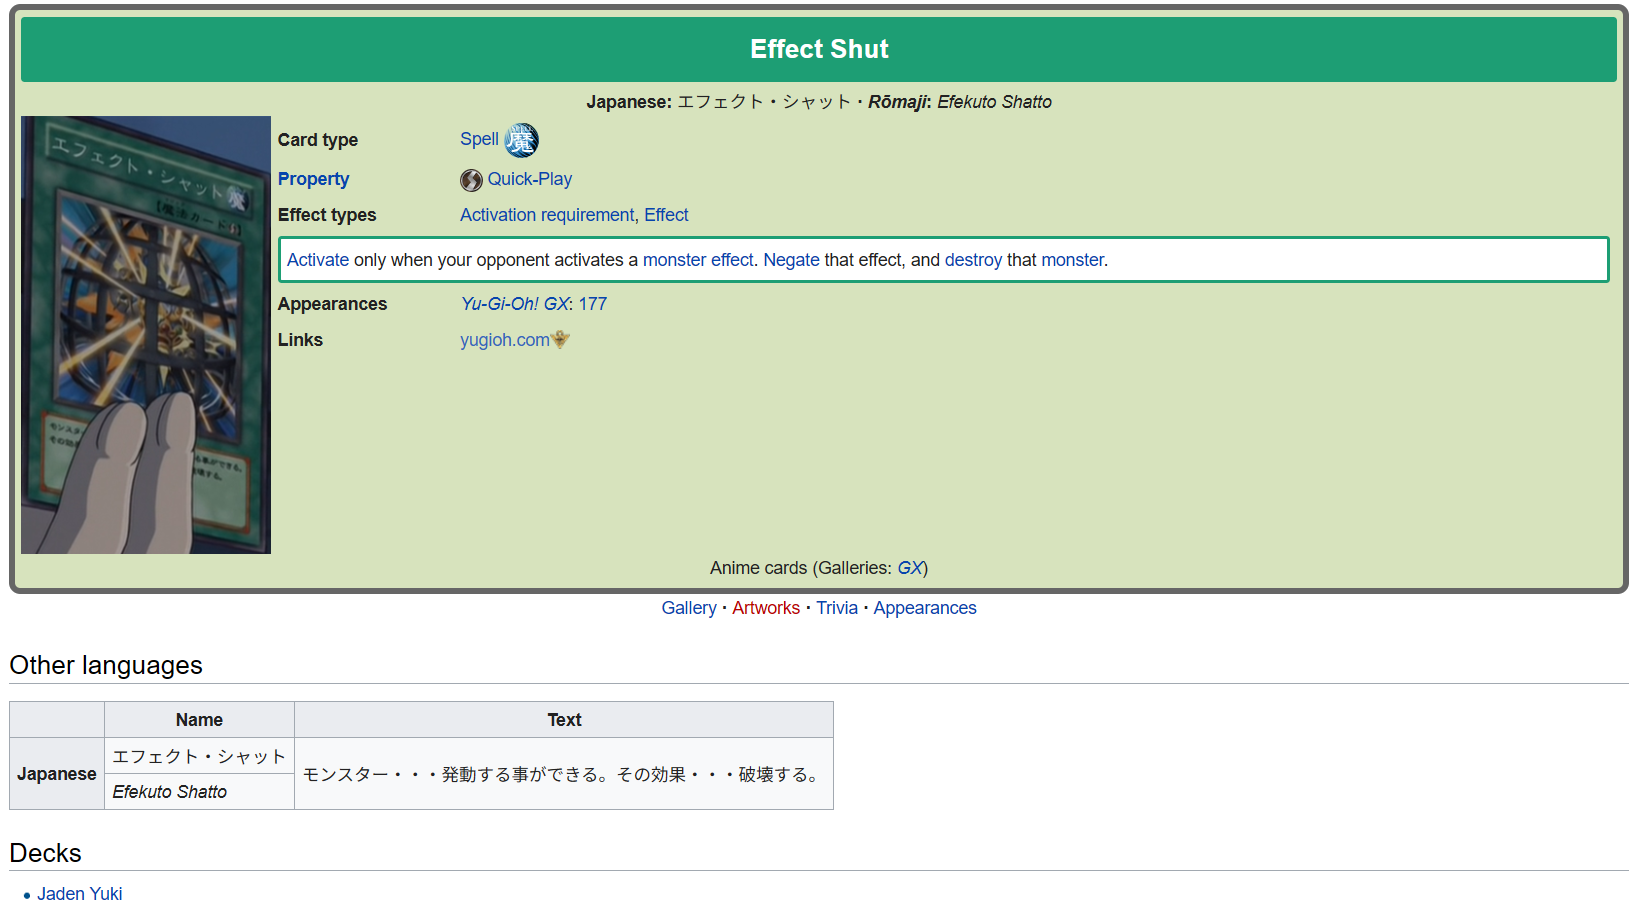Screen dimensions: 1642x912
Task: Click the Japanese name エフェクト・シャット in header
Action: [764, 102]
